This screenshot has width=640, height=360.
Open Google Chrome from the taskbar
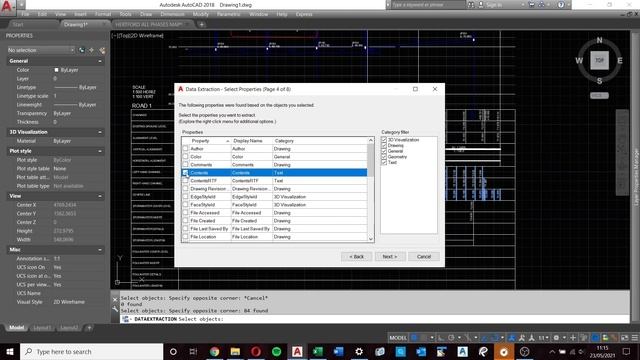point(214,351)
